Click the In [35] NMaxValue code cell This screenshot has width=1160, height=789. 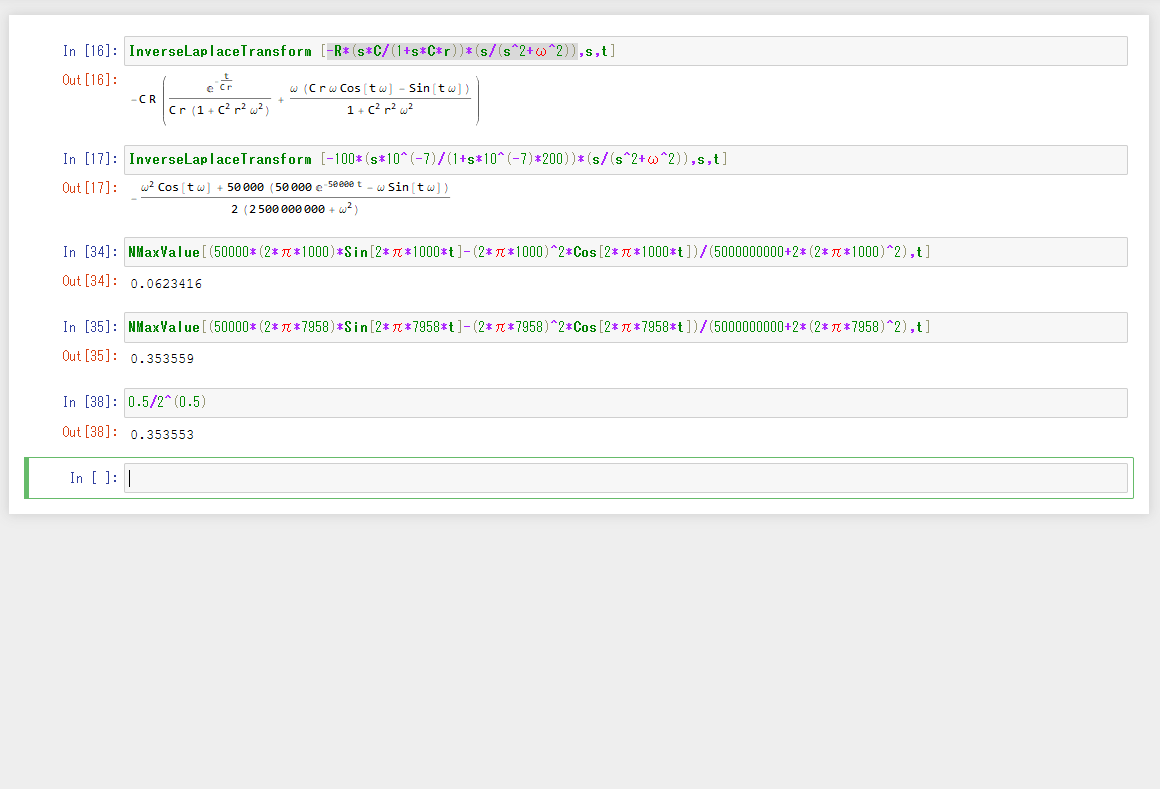click(x=625, y=328)
